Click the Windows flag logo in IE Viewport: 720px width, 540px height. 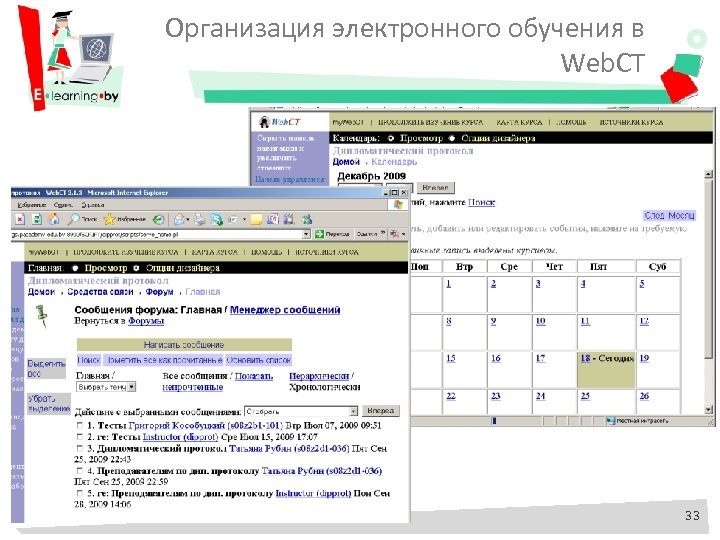(398, 205)
